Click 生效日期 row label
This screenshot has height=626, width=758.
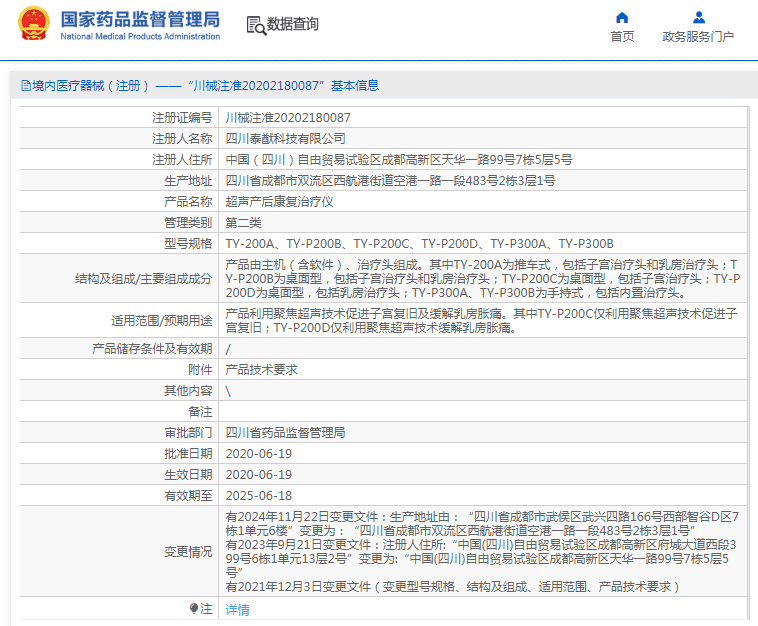(x=188, y=475)
